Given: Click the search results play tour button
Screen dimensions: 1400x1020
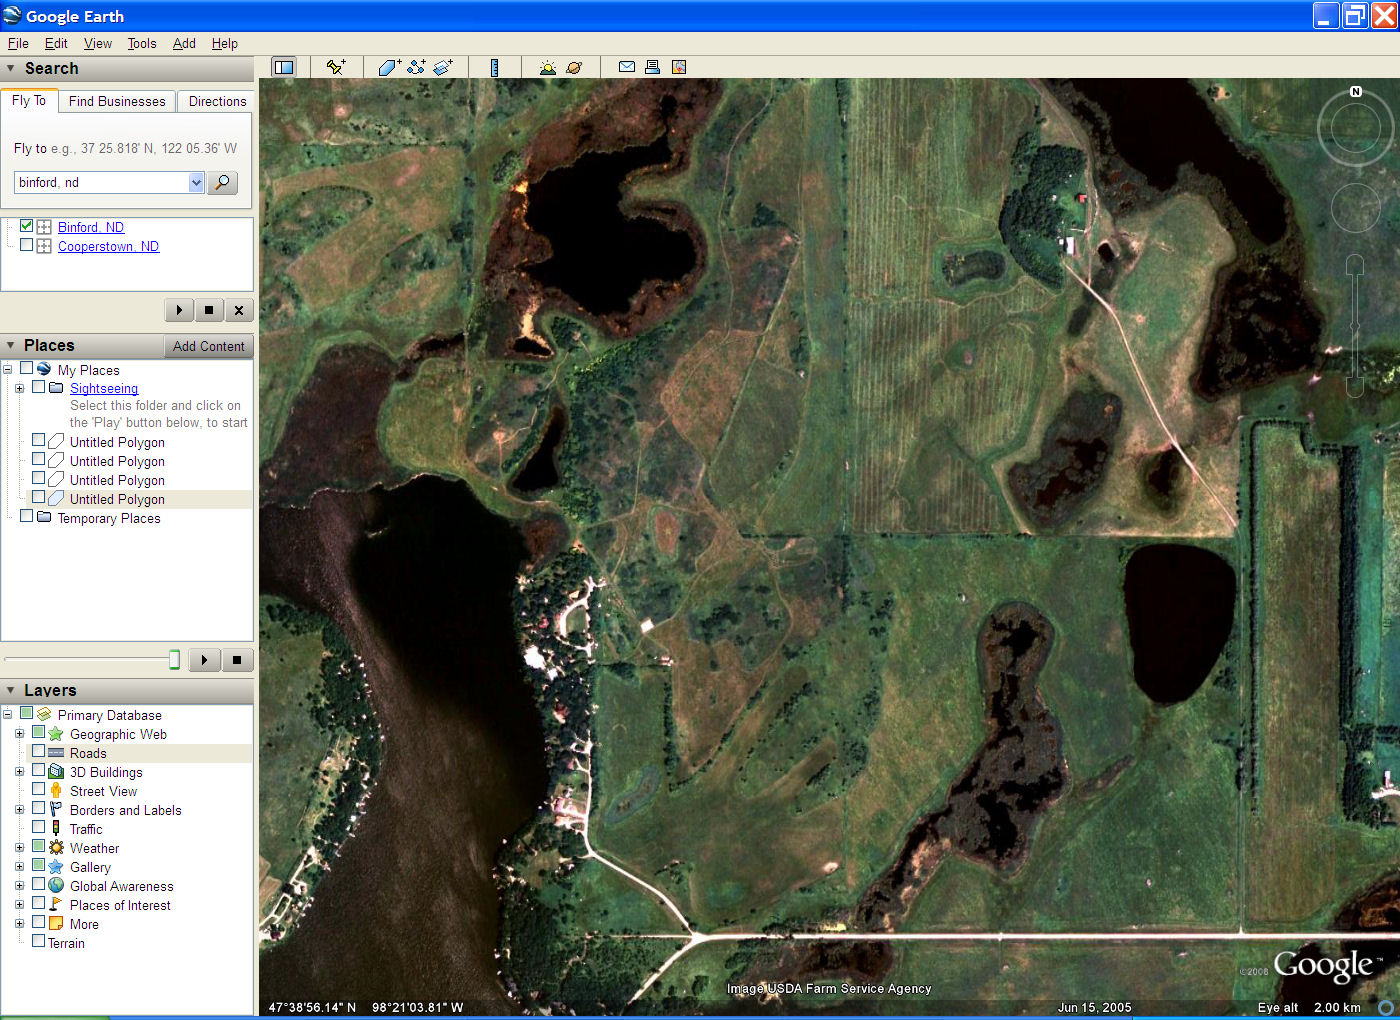Looking at the screenshot, I should pyautogui.click(x=179, y=310).
